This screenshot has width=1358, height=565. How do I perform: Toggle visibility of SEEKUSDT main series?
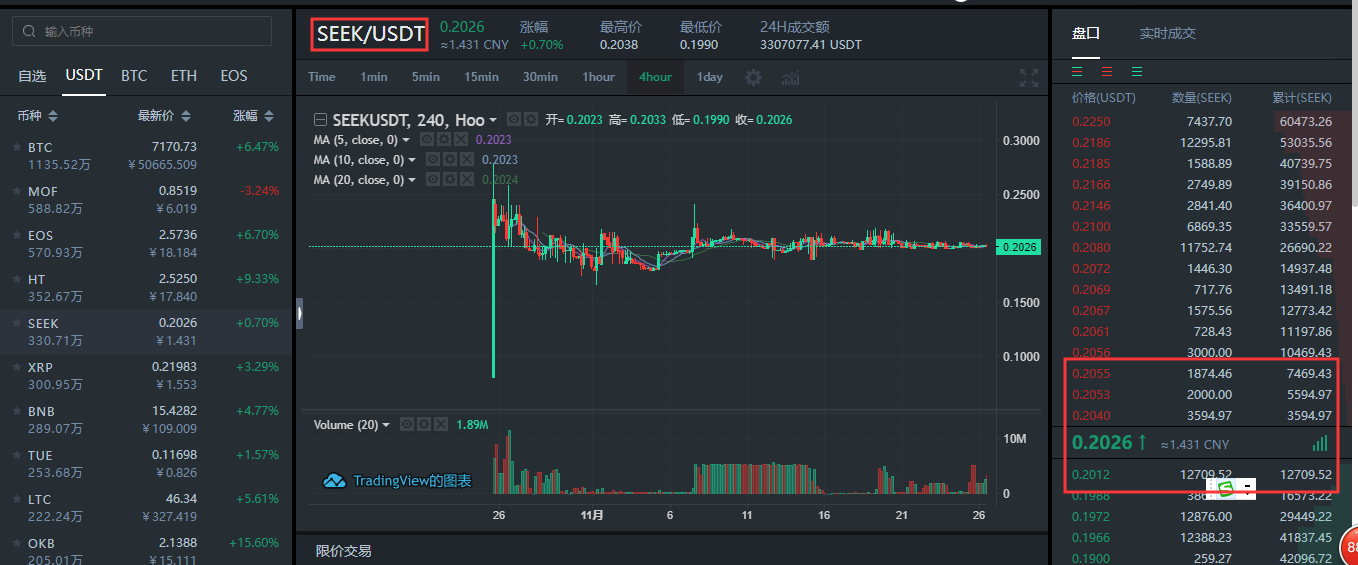[513, 119]
